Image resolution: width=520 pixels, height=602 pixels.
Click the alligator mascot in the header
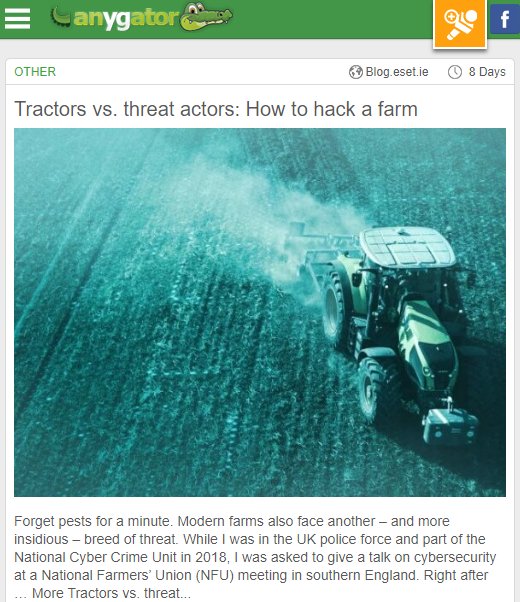pos(206,17)
